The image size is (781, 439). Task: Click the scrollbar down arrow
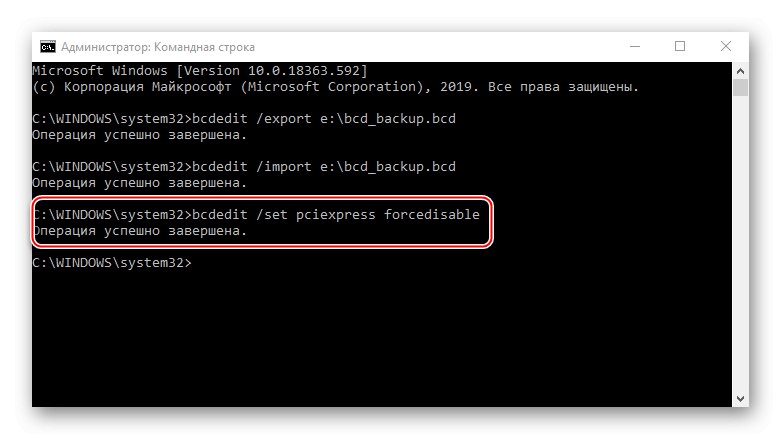[x=741, y=399]
